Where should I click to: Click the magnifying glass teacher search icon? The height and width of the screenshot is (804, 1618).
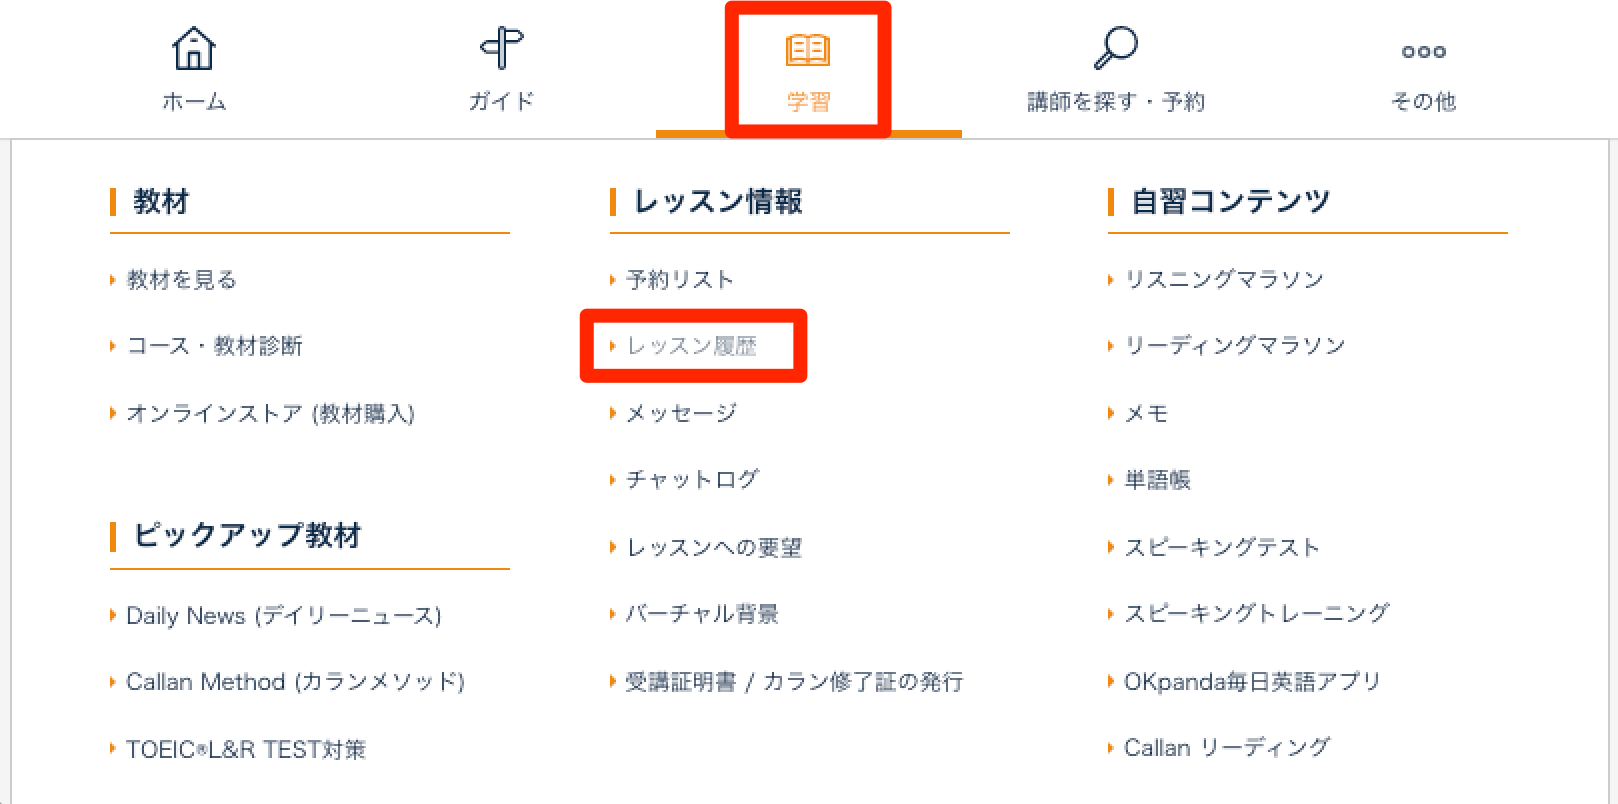[1116, 47]
